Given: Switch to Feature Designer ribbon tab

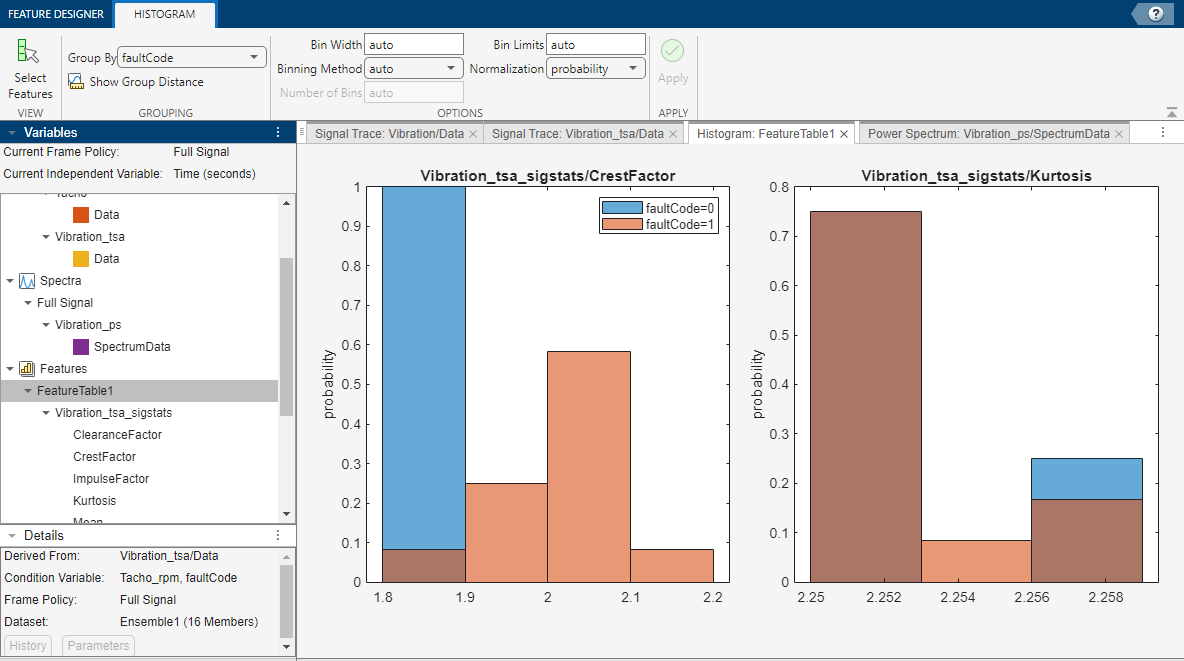Looking at the screenshot, I should point(56,14).
